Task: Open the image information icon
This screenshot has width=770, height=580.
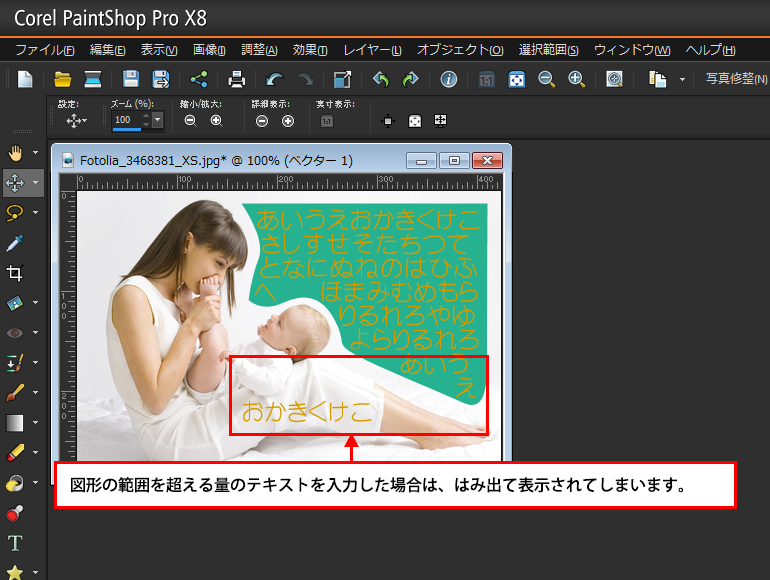Action: (x=448, y=79)
